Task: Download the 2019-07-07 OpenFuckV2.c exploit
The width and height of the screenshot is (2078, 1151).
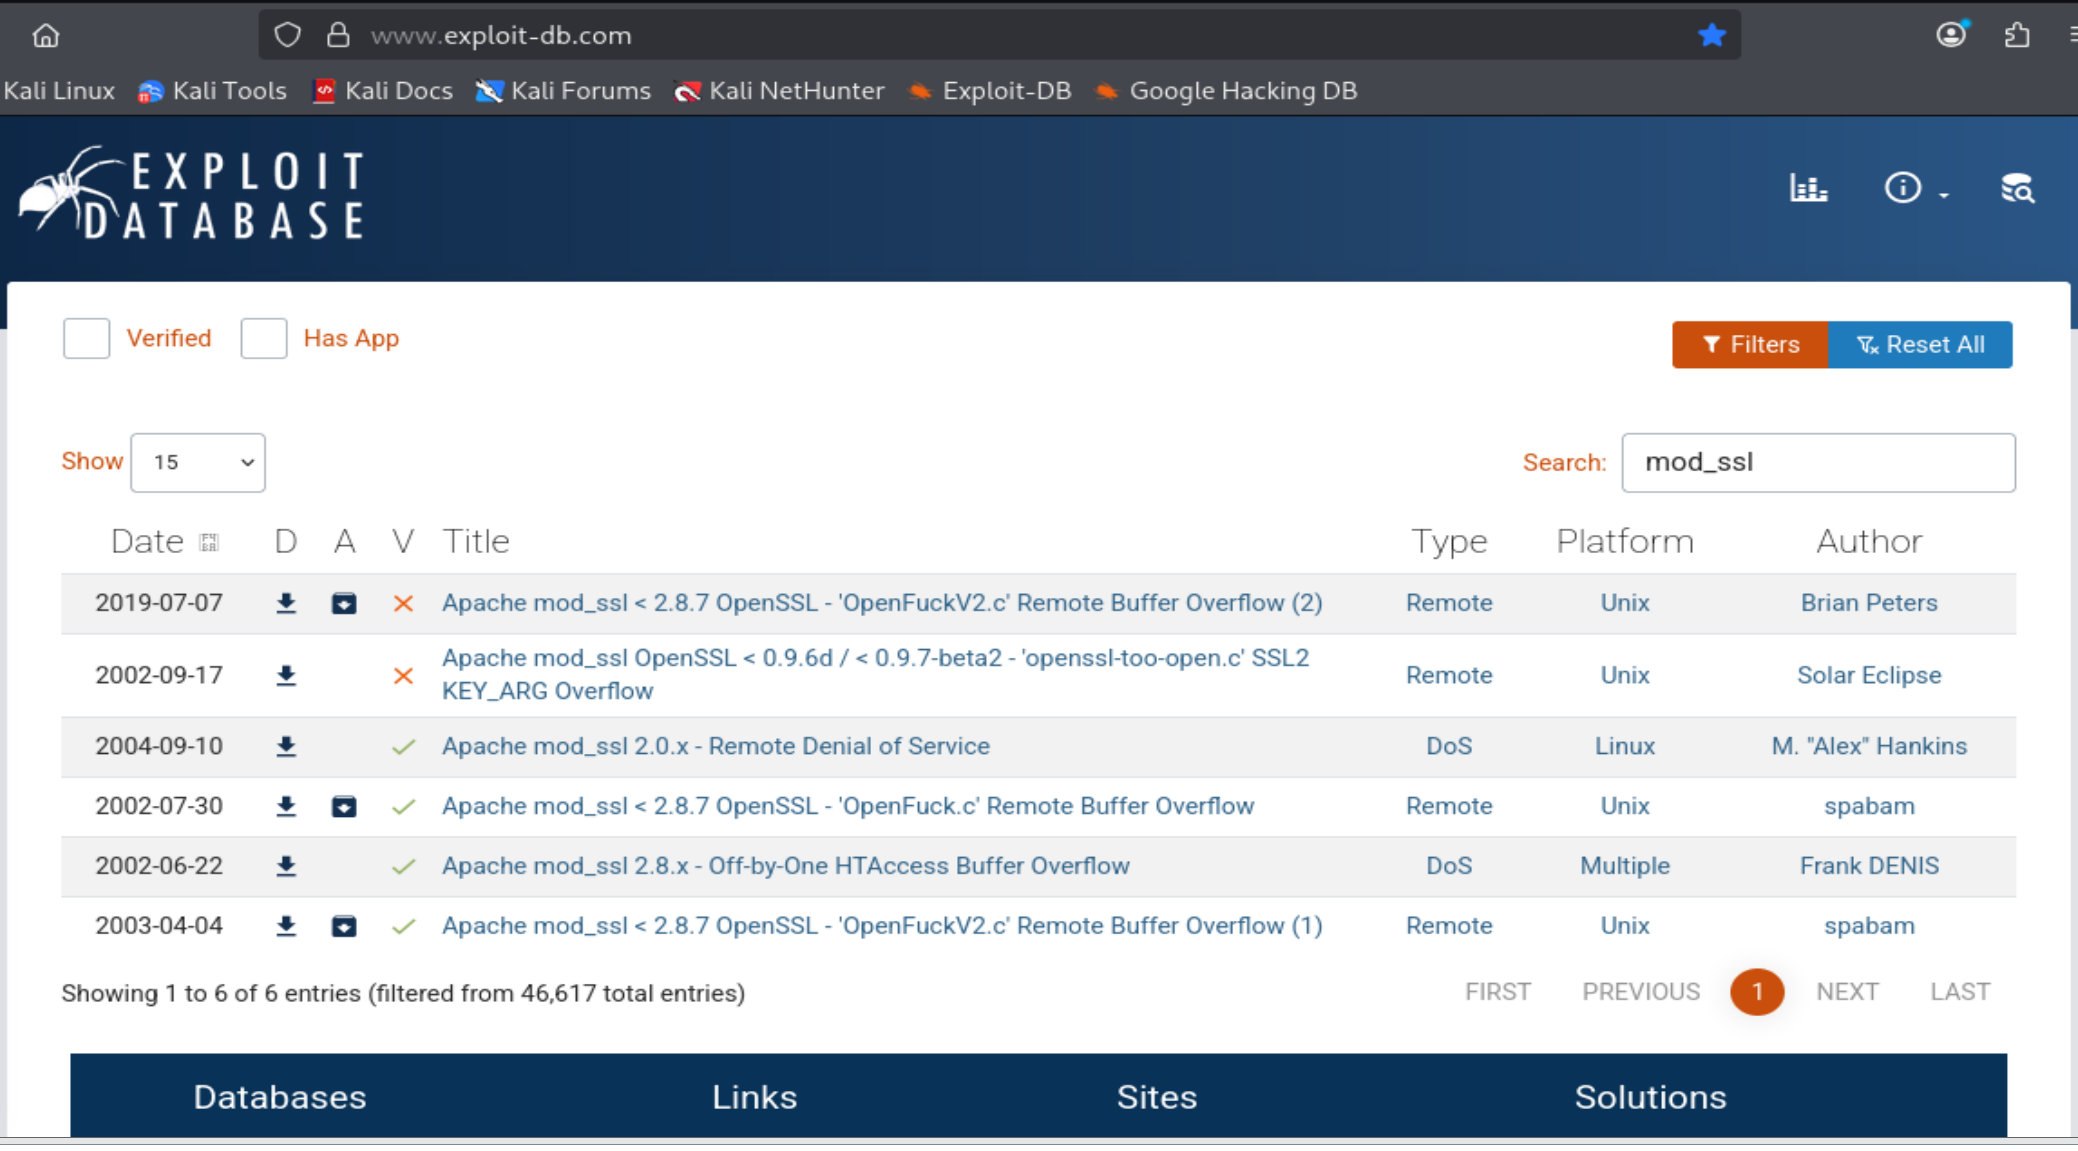Action: point(286,603)
